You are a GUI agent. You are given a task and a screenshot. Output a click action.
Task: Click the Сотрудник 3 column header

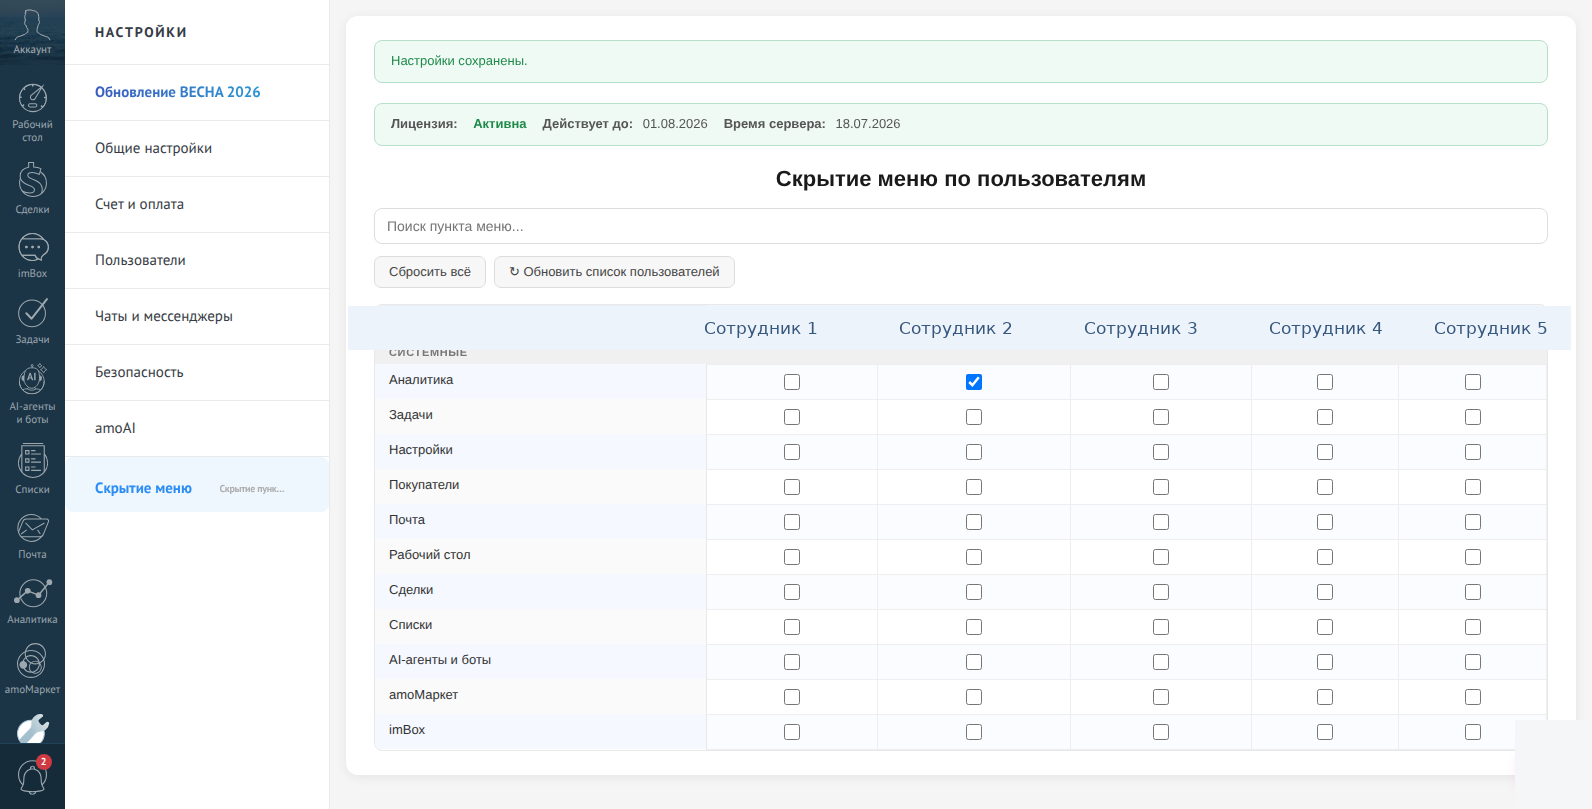point(1140,328)
